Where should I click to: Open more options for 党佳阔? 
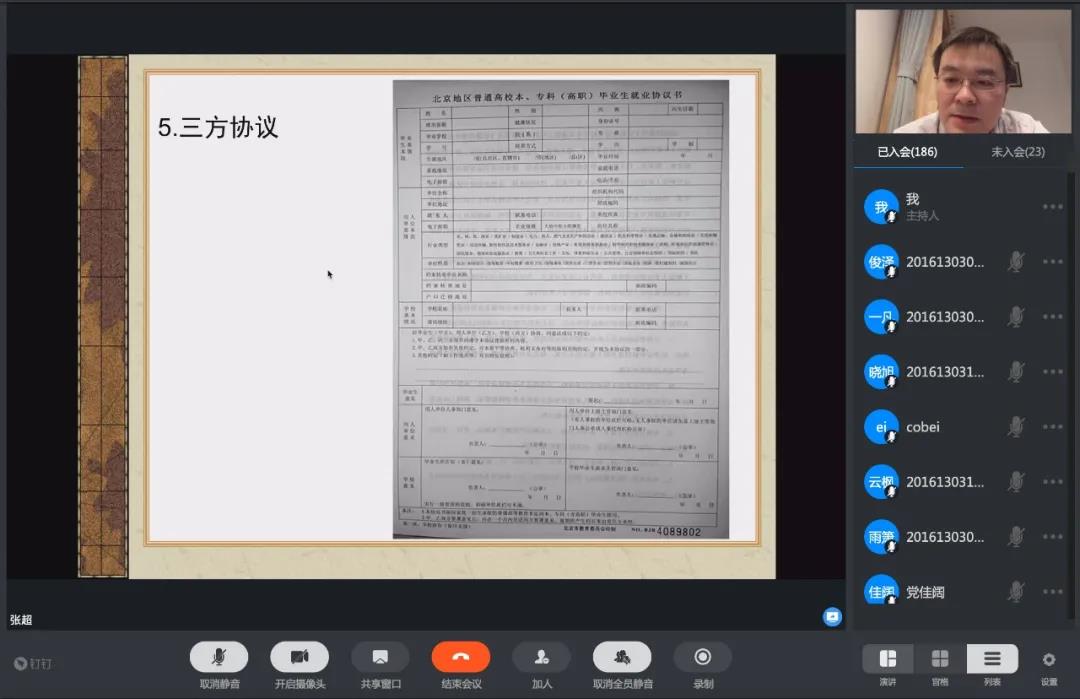click(1052, 592)
